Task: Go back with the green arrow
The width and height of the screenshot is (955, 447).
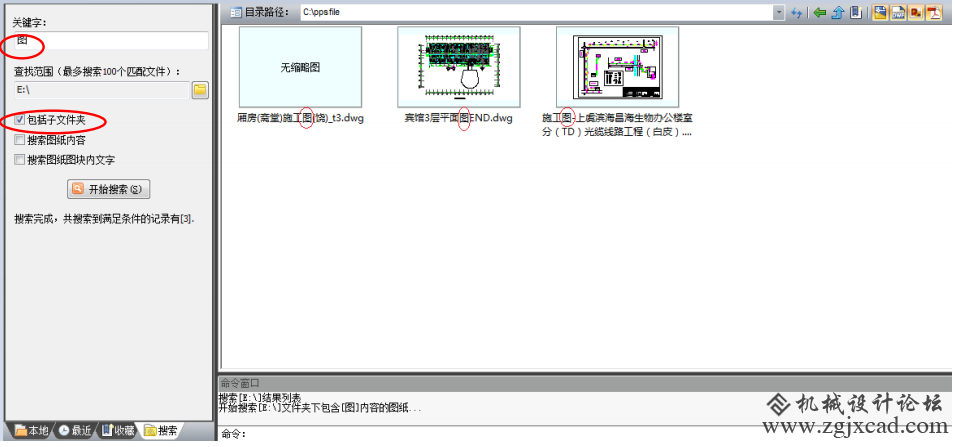Action: click(819, 13)
